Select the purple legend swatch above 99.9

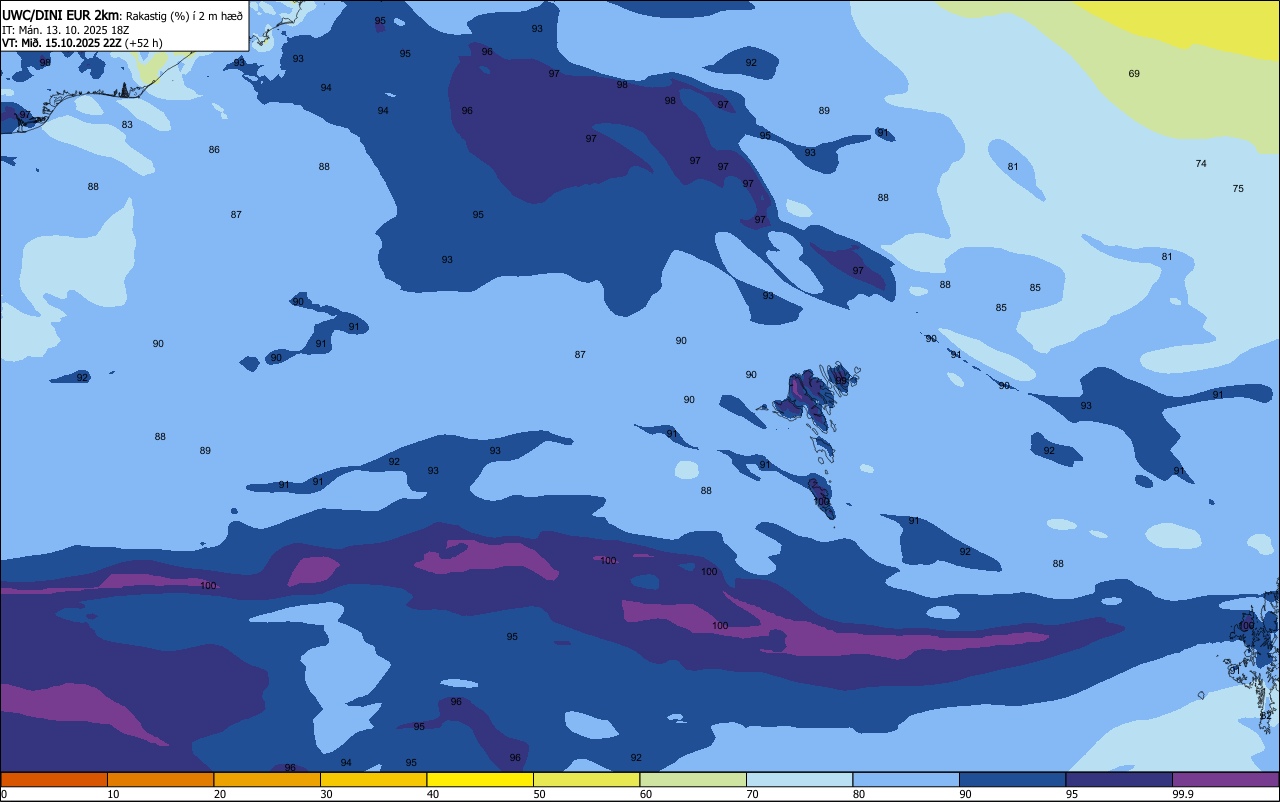pyautogui.click(x=1225, y=779)
